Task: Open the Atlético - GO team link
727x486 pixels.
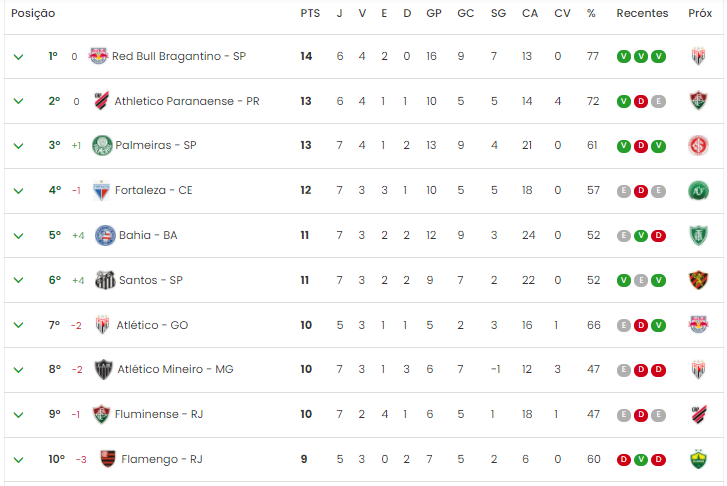Action: click(152, 325)
